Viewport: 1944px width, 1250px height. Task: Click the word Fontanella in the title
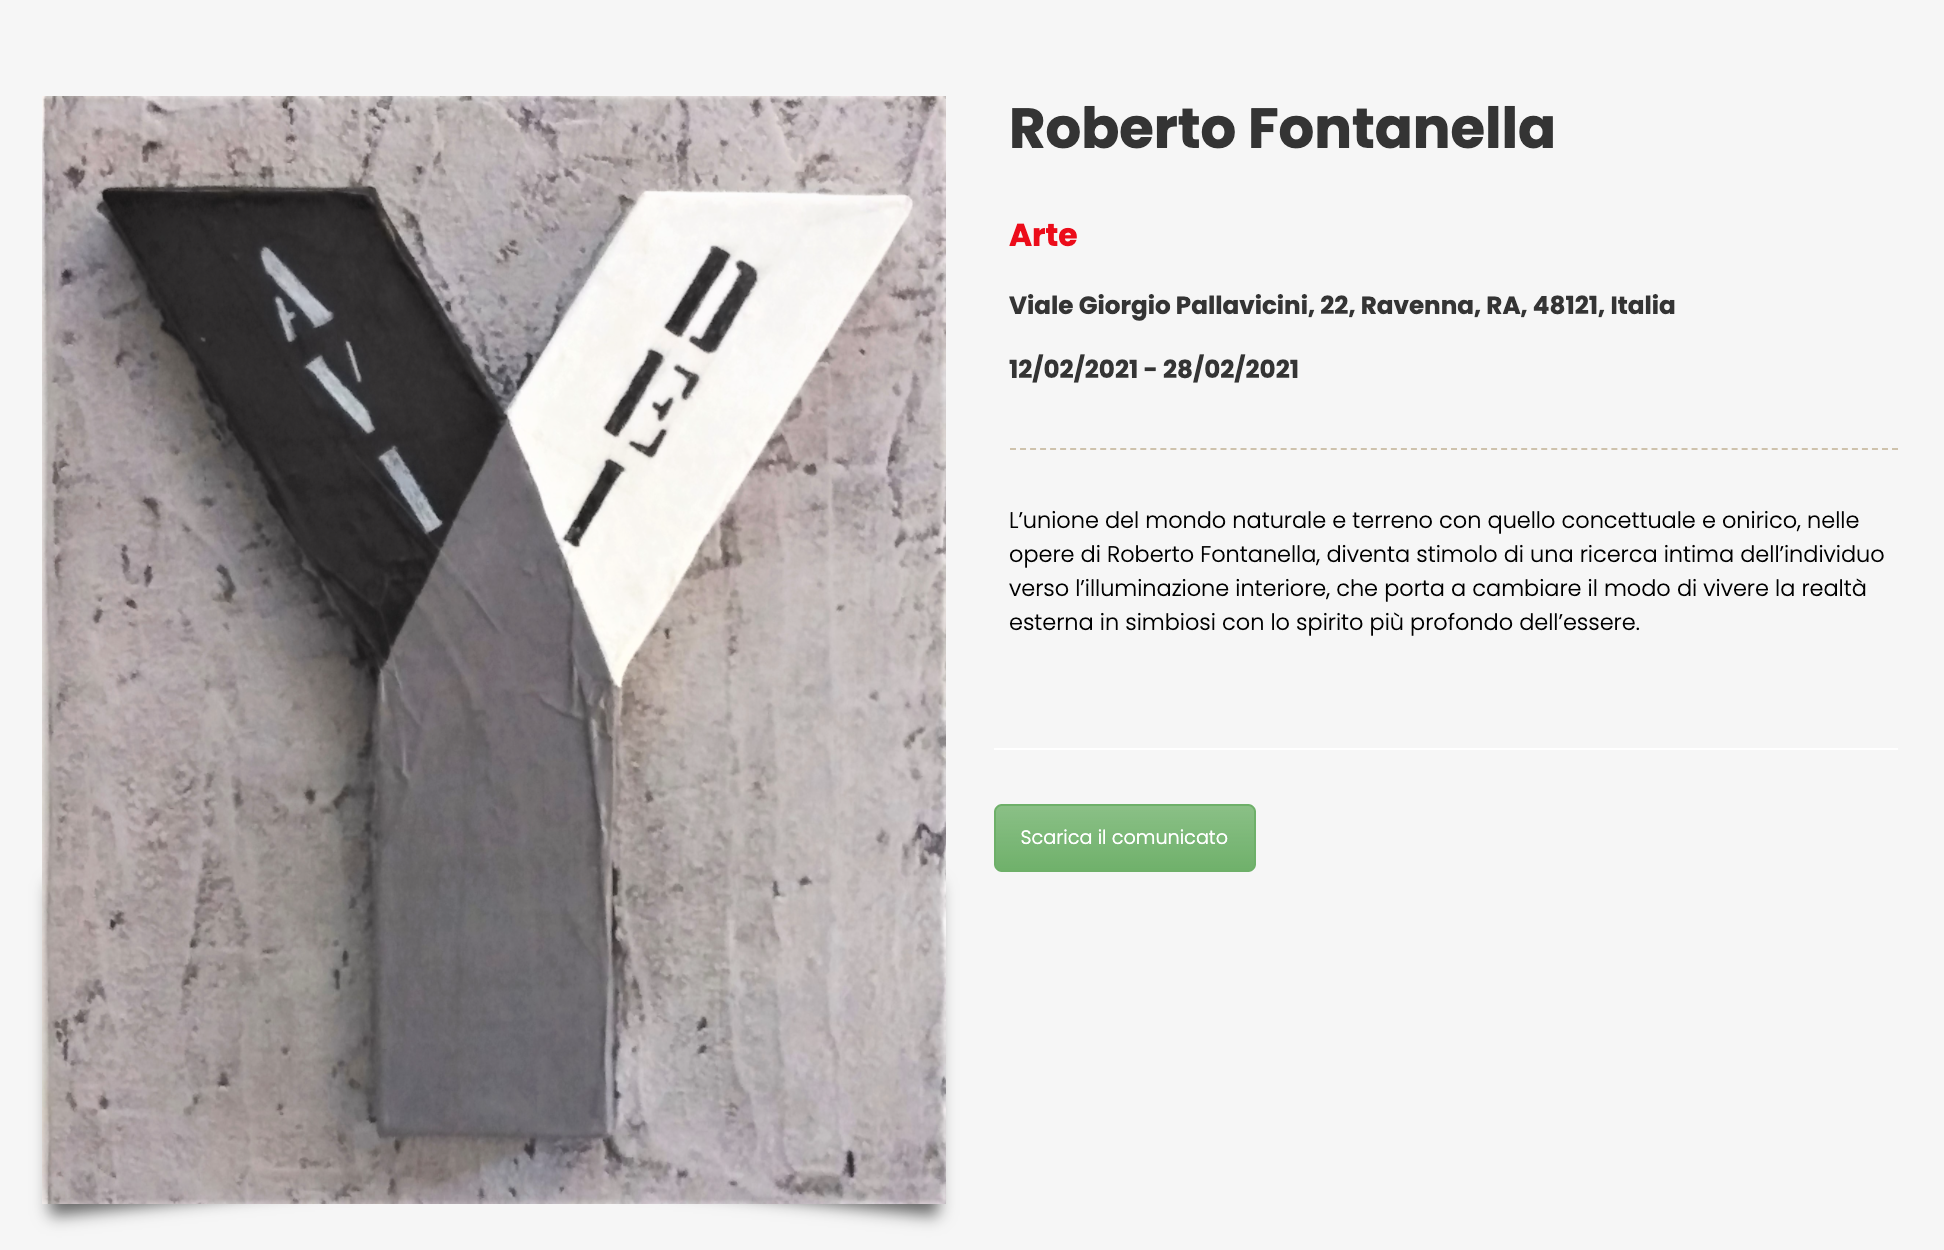coord(1402,129)
